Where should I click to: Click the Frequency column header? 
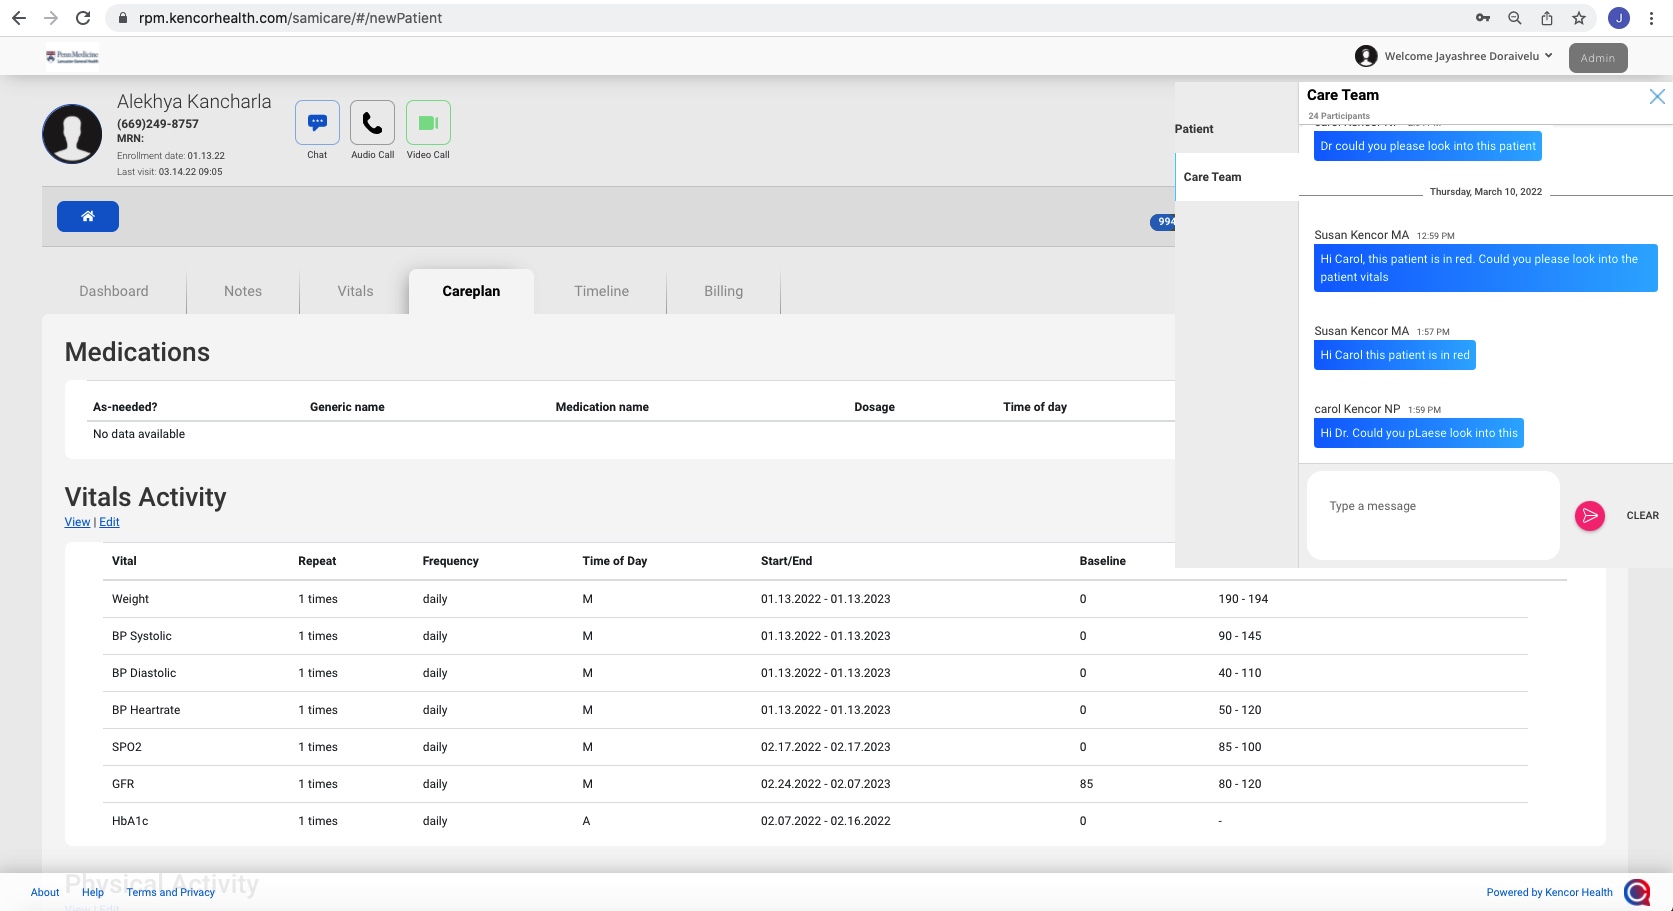(x=450, y=561)
